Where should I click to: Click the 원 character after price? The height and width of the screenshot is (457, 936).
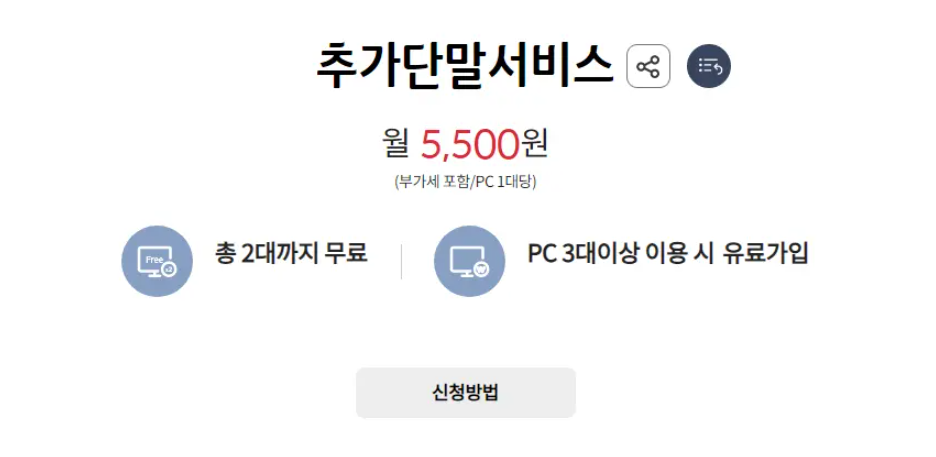(534, 145)
